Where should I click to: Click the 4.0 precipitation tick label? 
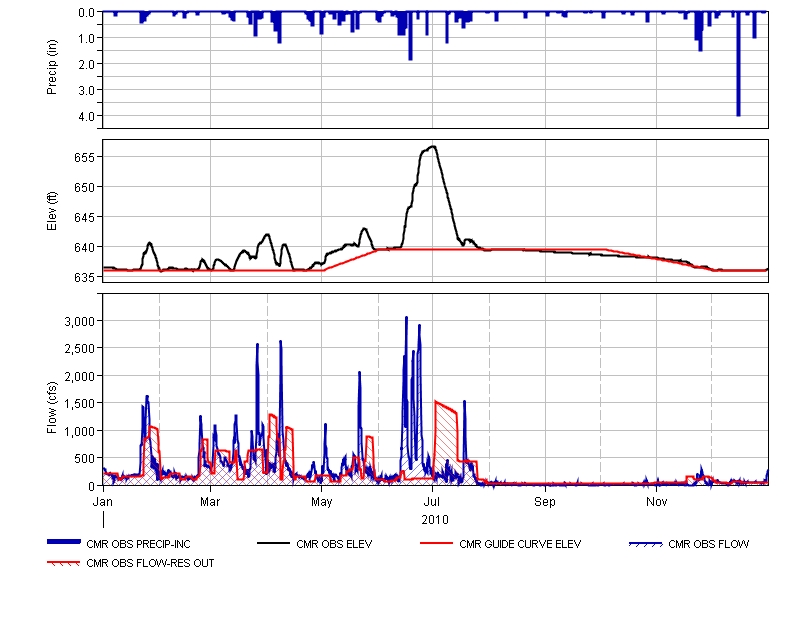click(x=87, y=116)
